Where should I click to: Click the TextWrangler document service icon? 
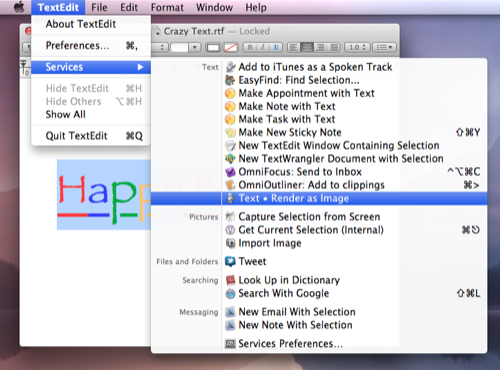230,159
